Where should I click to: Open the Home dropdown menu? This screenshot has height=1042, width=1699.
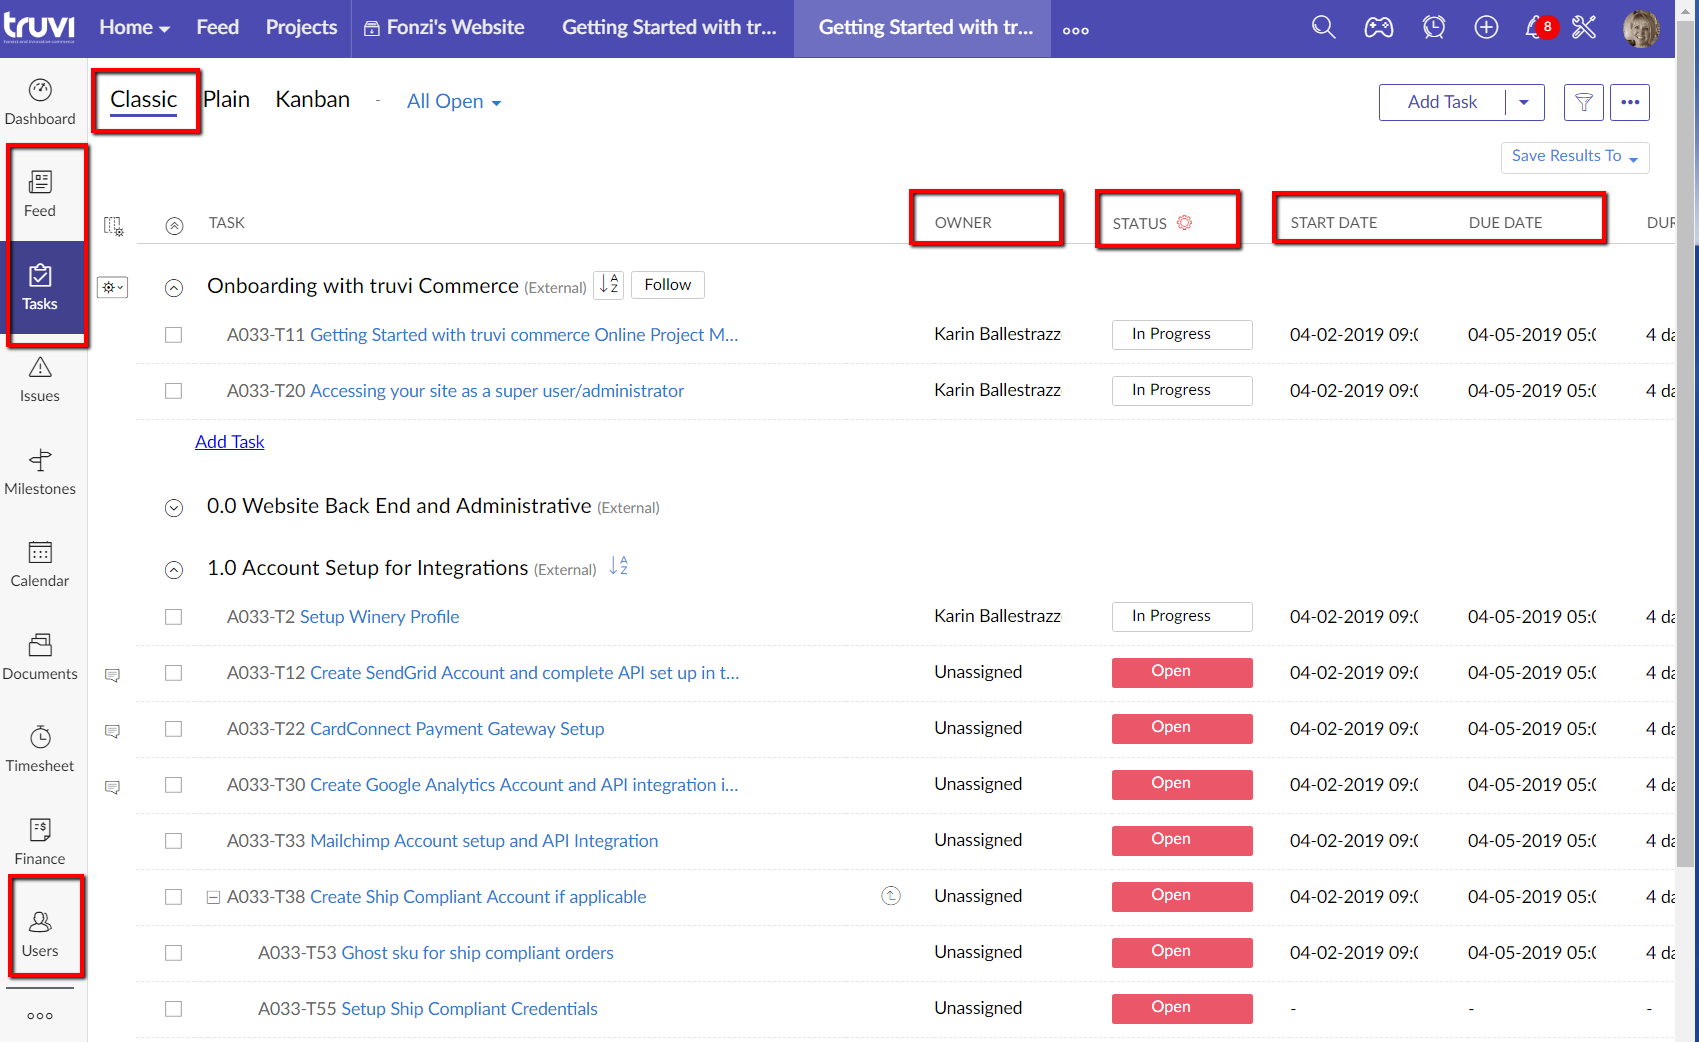tap(135, 28)
